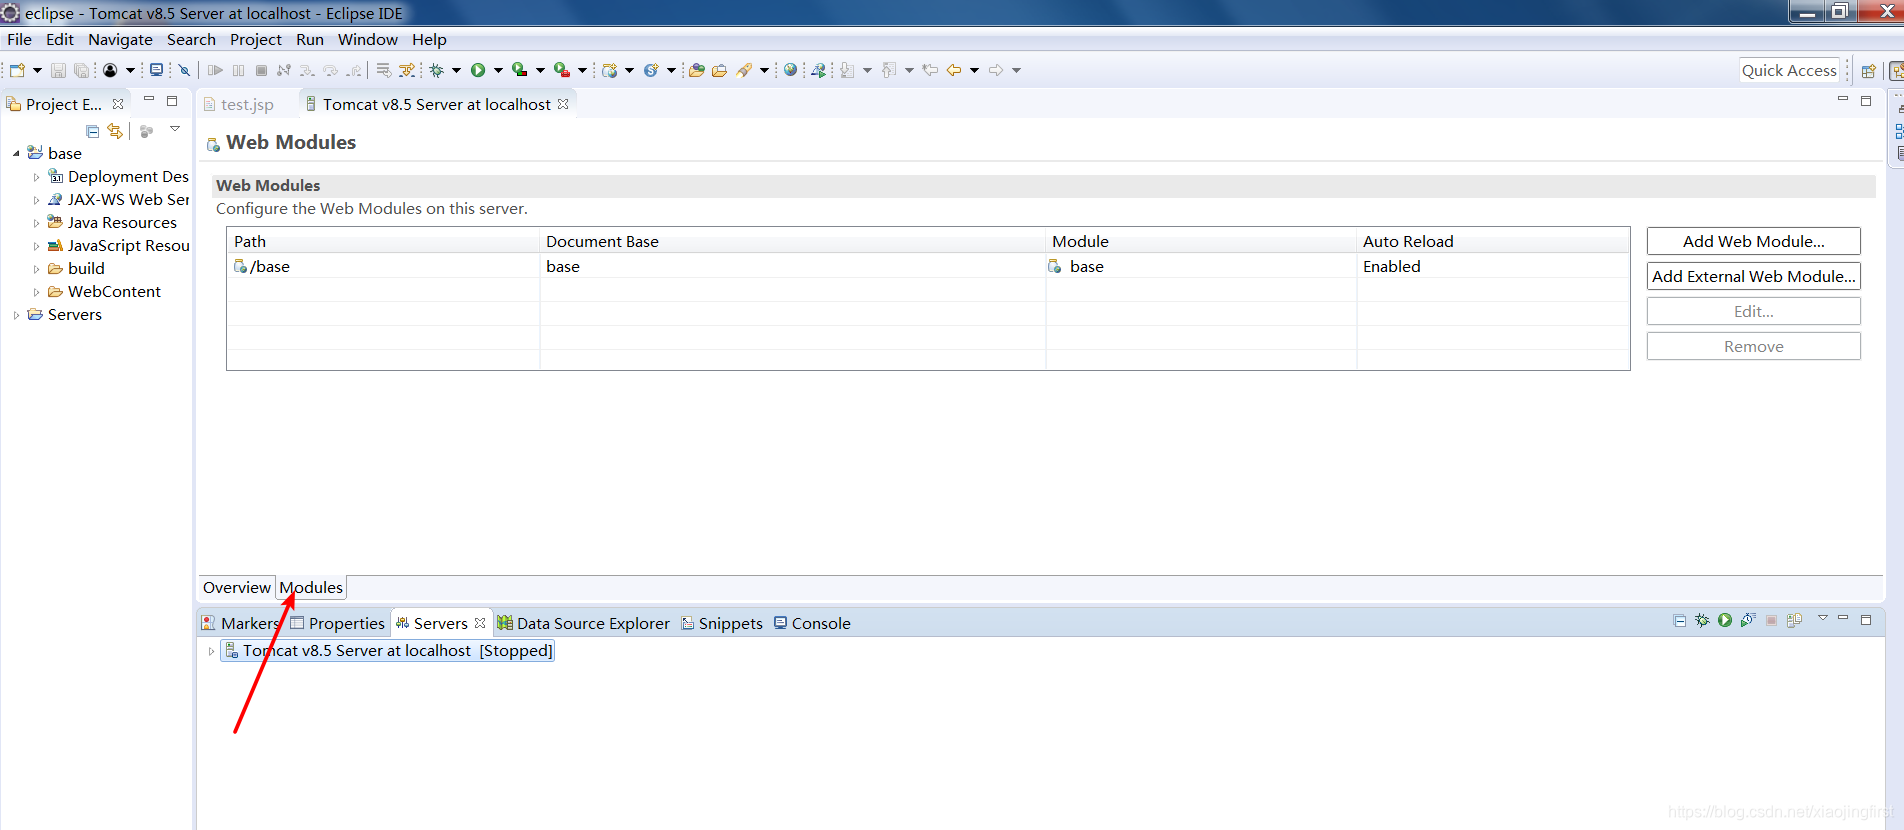1904x830 pixels.
Task: Collapse the base project tree node
Action: pos(16,153)
